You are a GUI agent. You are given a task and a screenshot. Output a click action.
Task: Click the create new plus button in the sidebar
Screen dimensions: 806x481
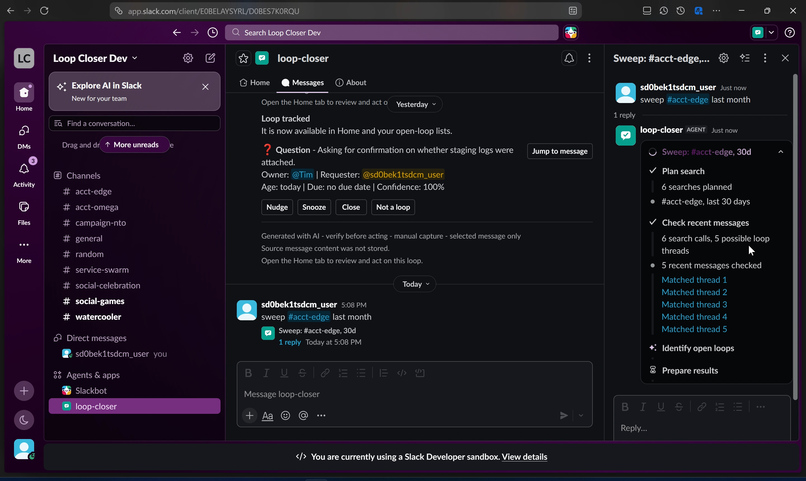click(x=24, y=391)
